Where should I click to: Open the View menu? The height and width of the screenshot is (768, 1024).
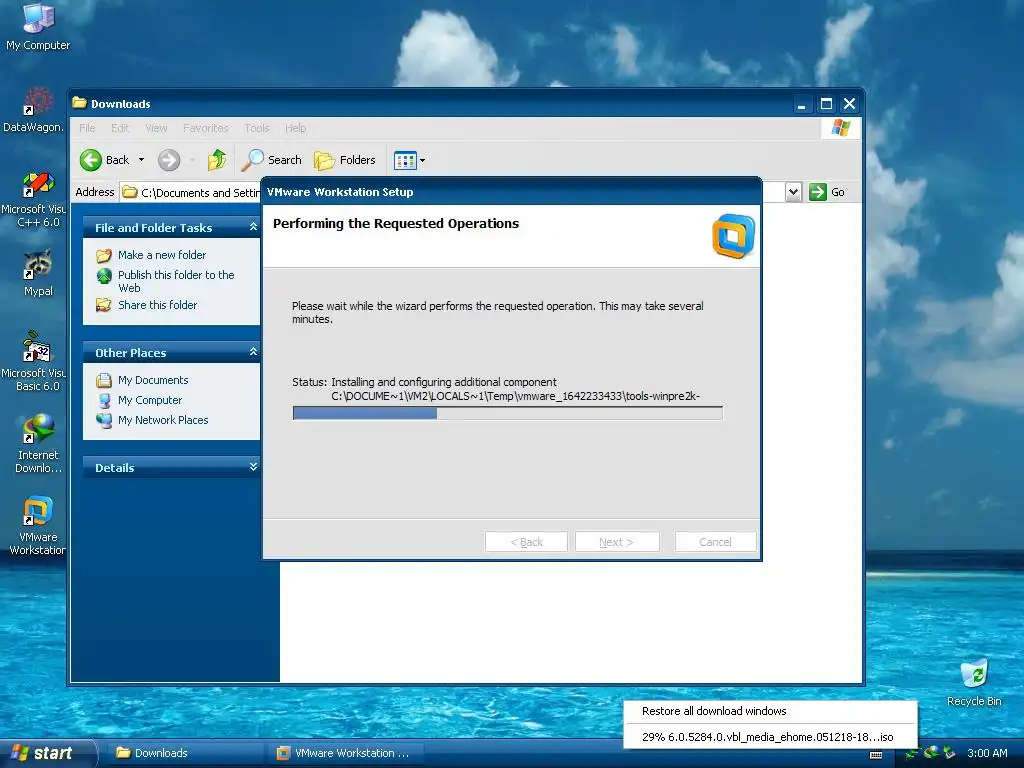[156, 128]
